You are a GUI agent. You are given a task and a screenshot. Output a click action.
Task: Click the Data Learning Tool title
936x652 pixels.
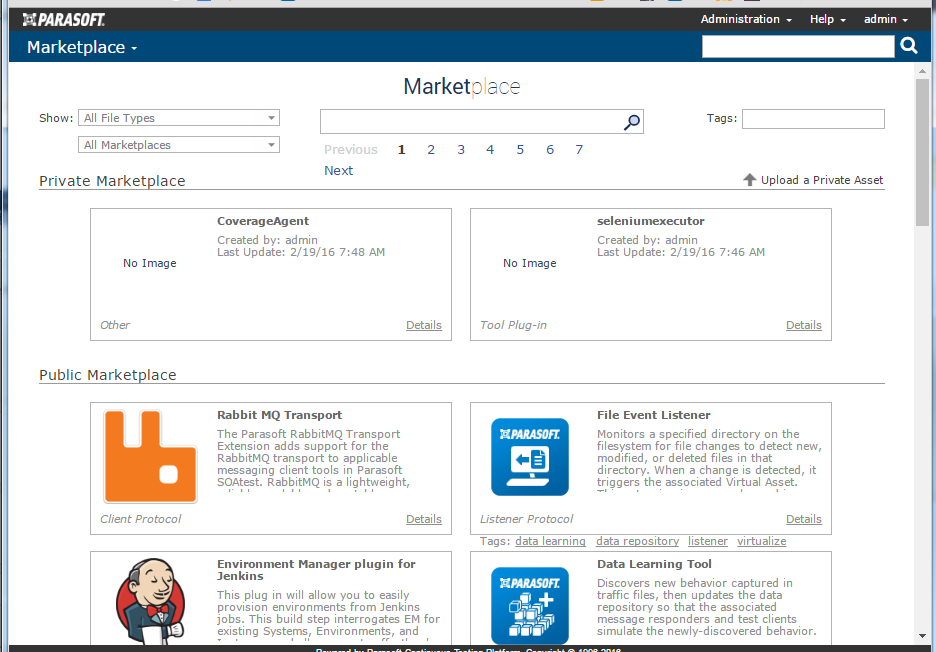point(654,564)
